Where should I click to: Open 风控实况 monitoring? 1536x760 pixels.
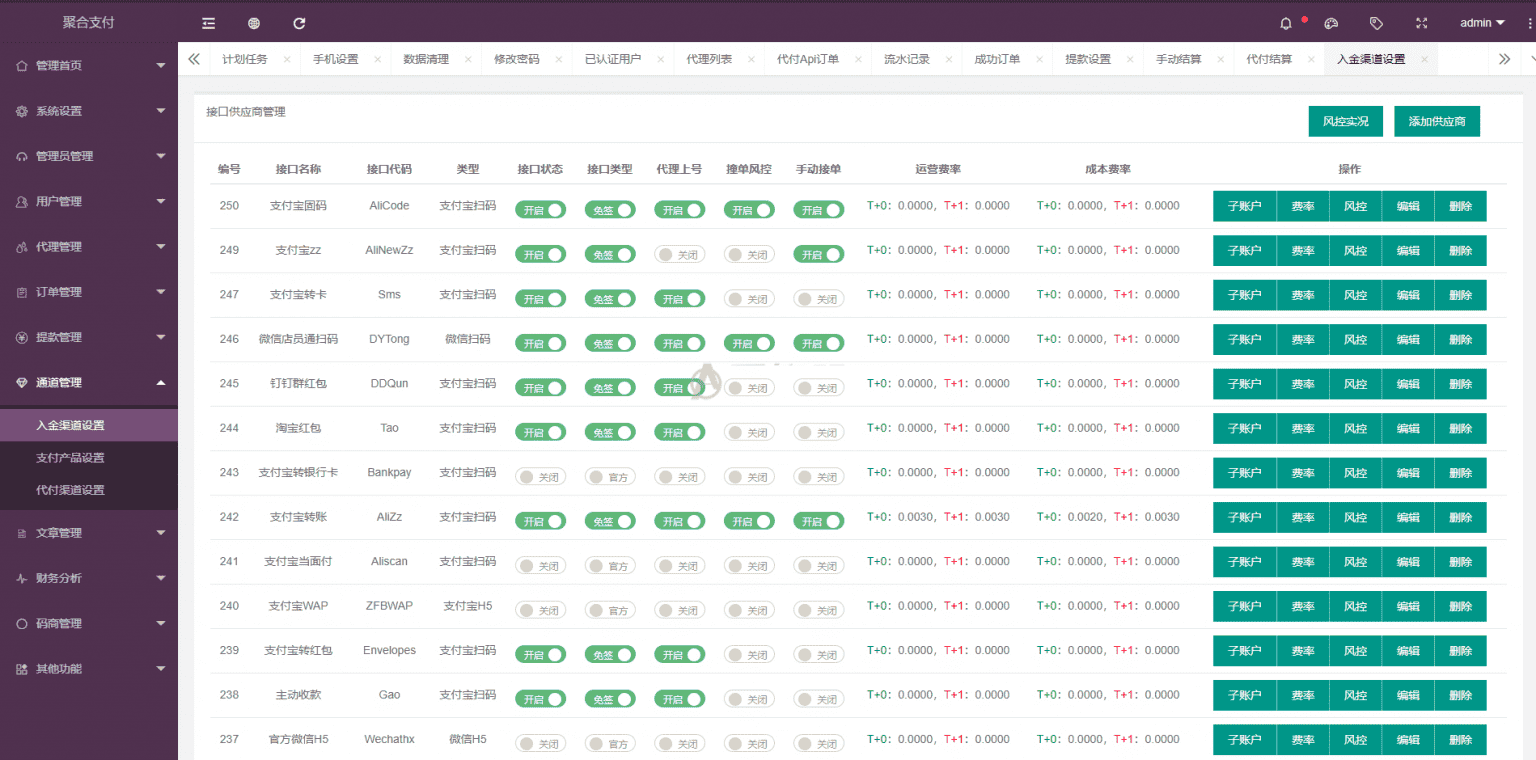1345,120
